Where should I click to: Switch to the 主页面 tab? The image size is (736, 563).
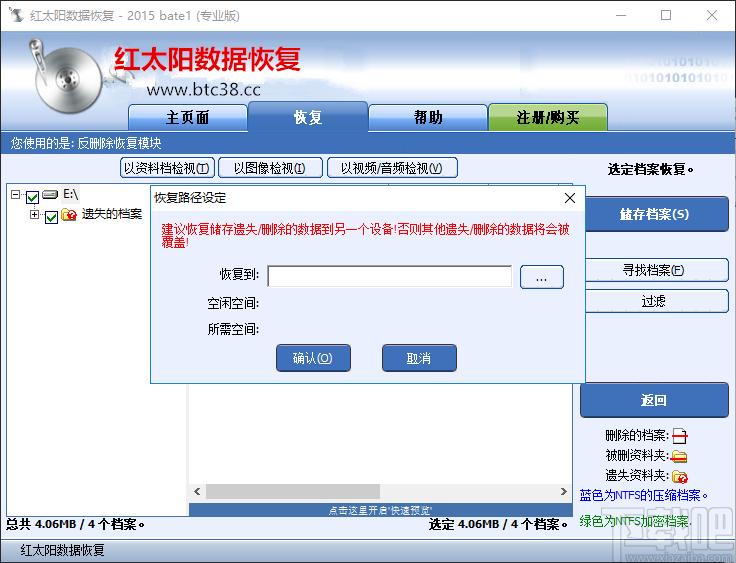pyautogui.click(x=188, y=117)
